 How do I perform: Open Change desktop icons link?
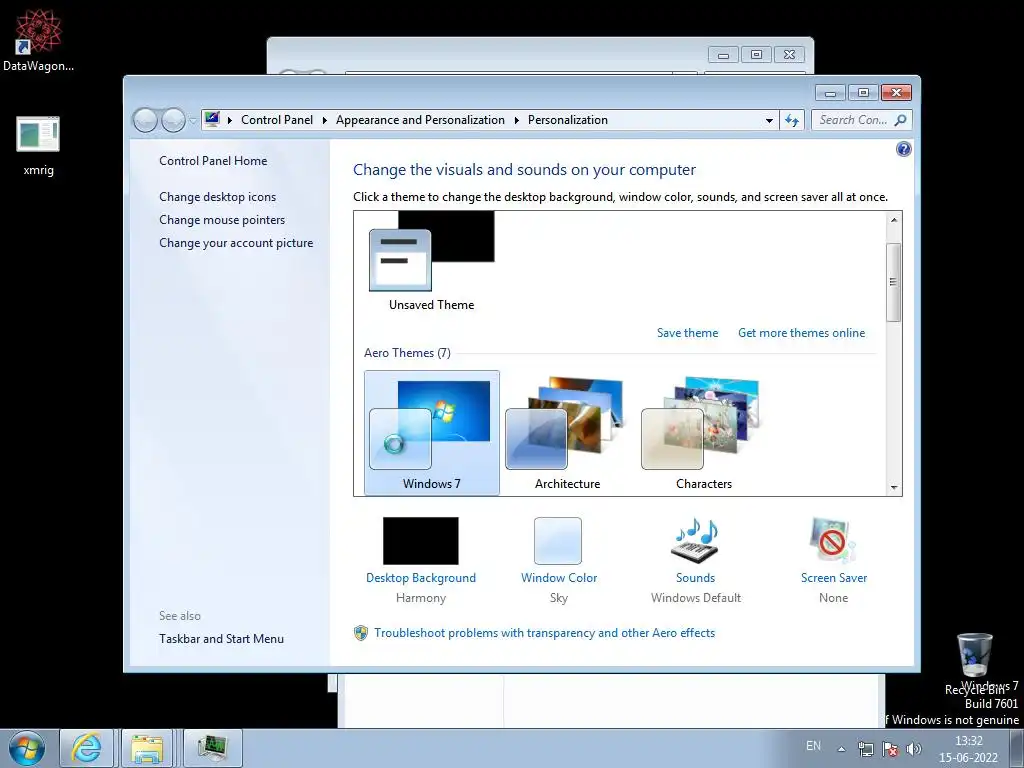[217, 197]
